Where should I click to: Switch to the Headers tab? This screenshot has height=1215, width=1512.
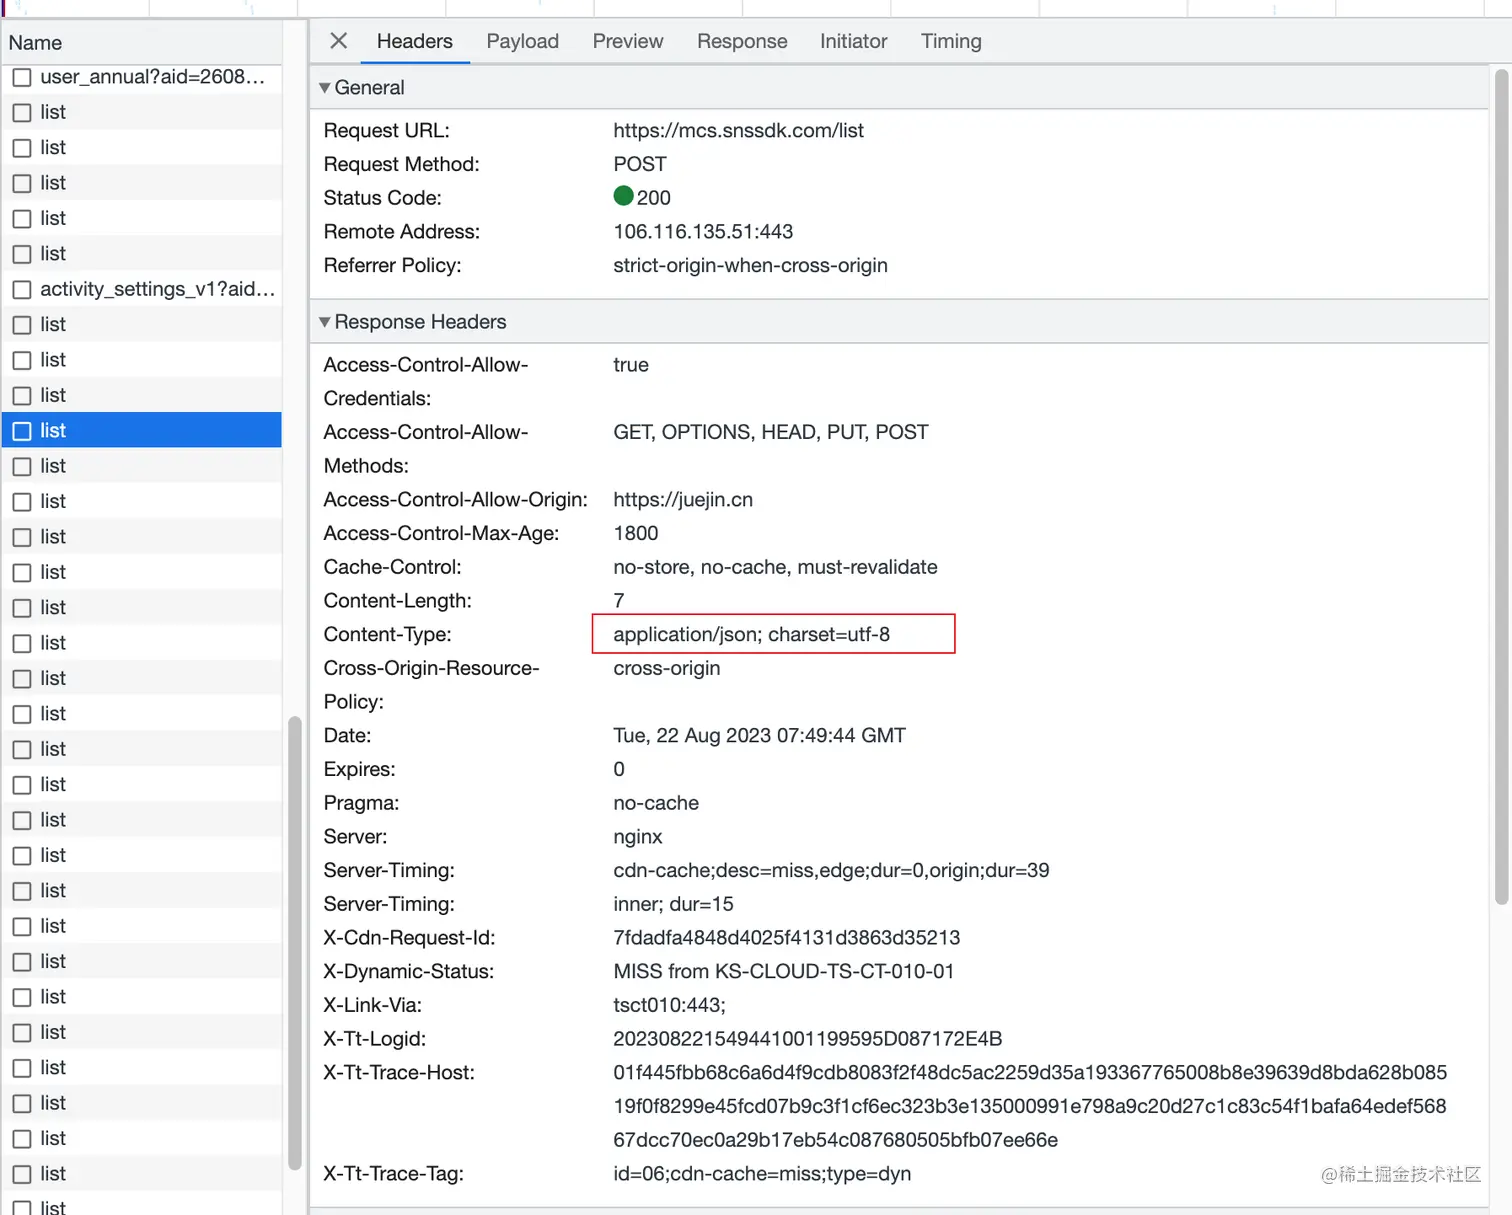click(x=415, y=41)
